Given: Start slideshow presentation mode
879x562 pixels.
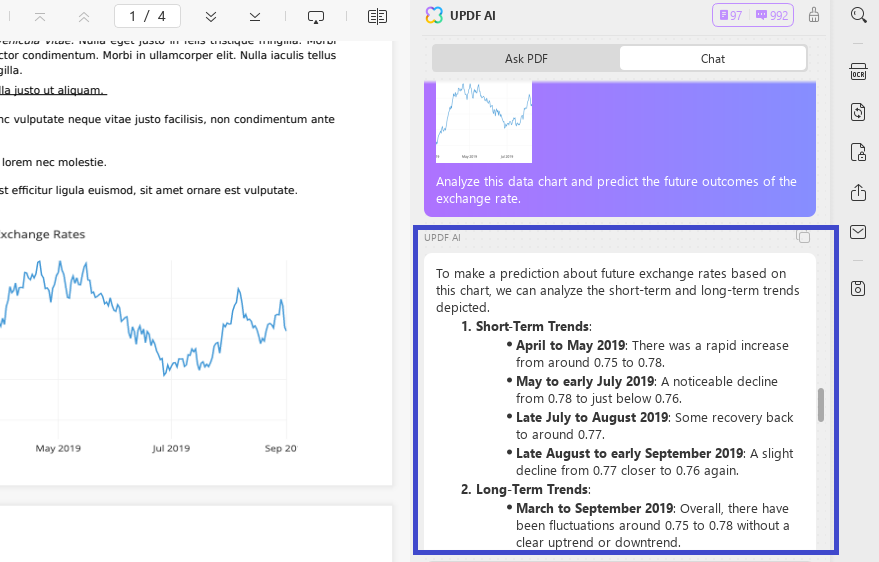Looking at the screenshot, I should (x=316, y=17).
